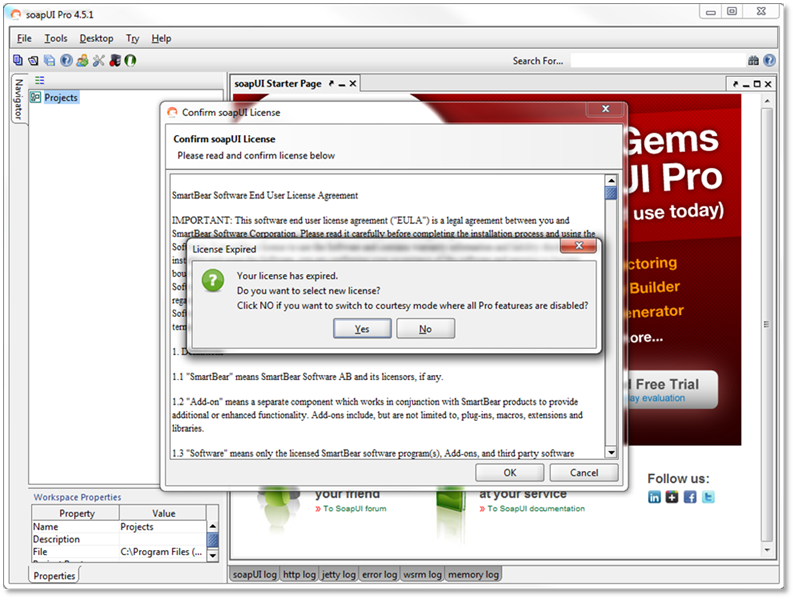This screenshot has width=794, height=599.
Task: Click into the Search For input field
Action: tap(656, 61)
